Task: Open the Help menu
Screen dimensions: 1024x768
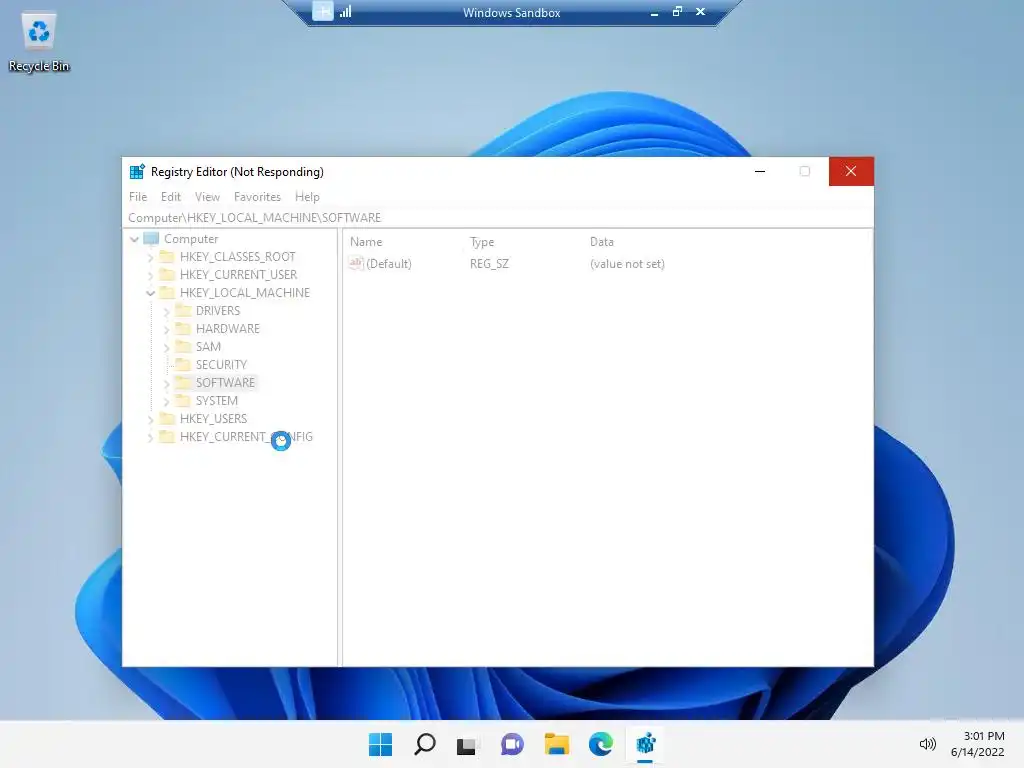Action: 307,197
